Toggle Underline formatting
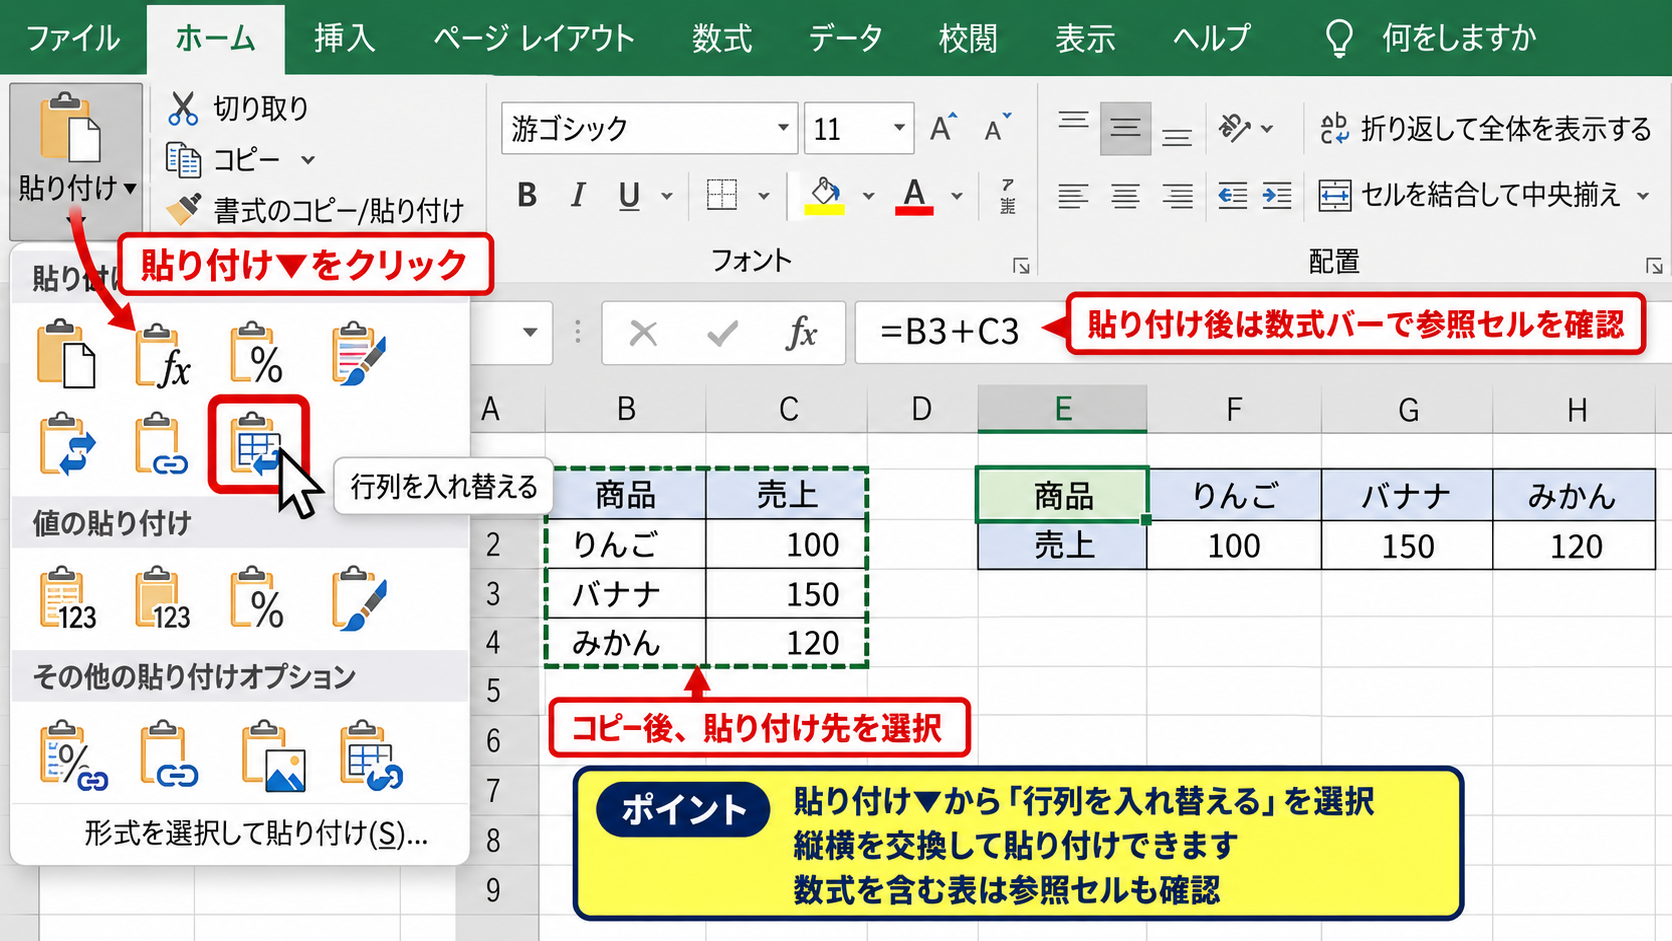1672x941 pixels. 629,195
